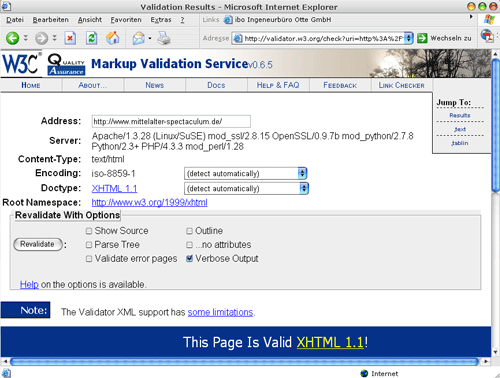Click the page icon before the Links entry
This screenshot has width=500, height=378.
coord(228,20)
